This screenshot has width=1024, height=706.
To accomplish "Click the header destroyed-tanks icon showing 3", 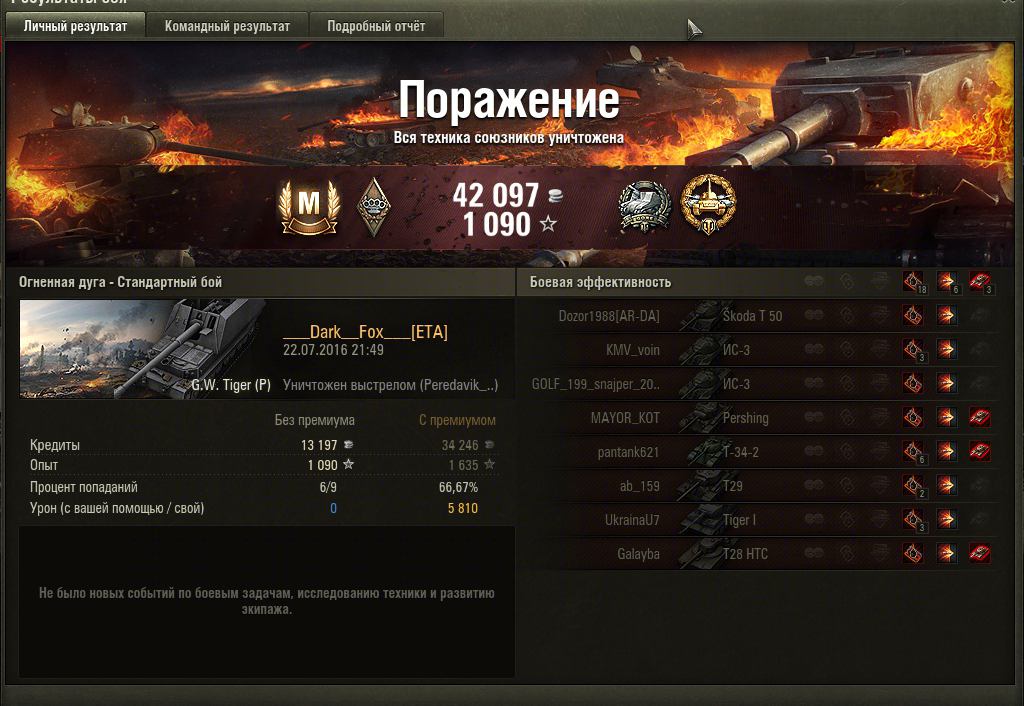I will coord(980,282).
